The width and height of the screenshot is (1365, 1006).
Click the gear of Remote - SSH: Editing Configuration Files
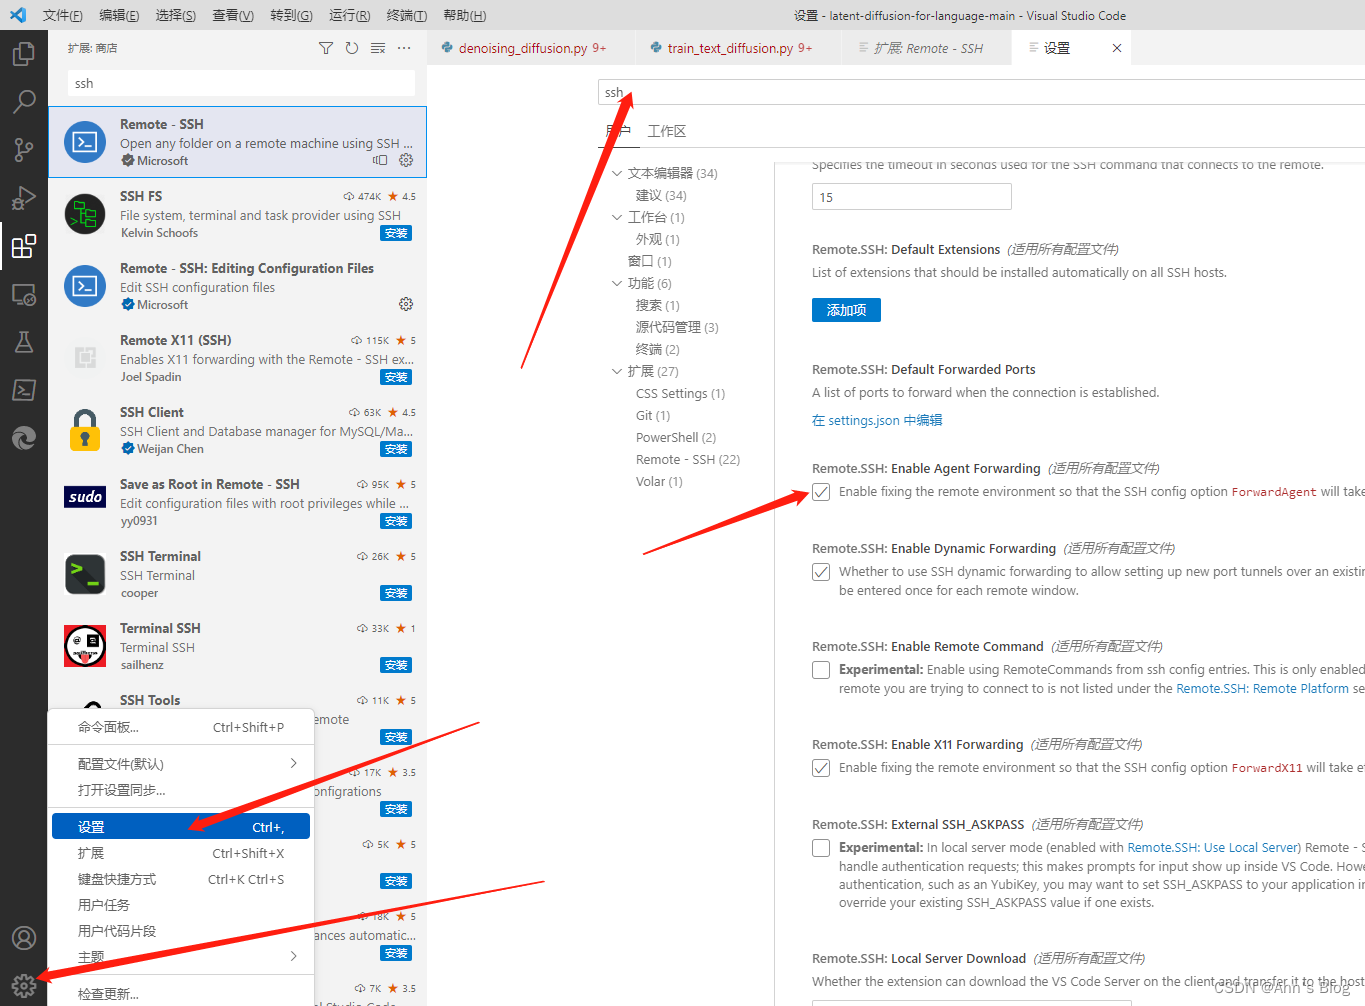coord(406,304)
